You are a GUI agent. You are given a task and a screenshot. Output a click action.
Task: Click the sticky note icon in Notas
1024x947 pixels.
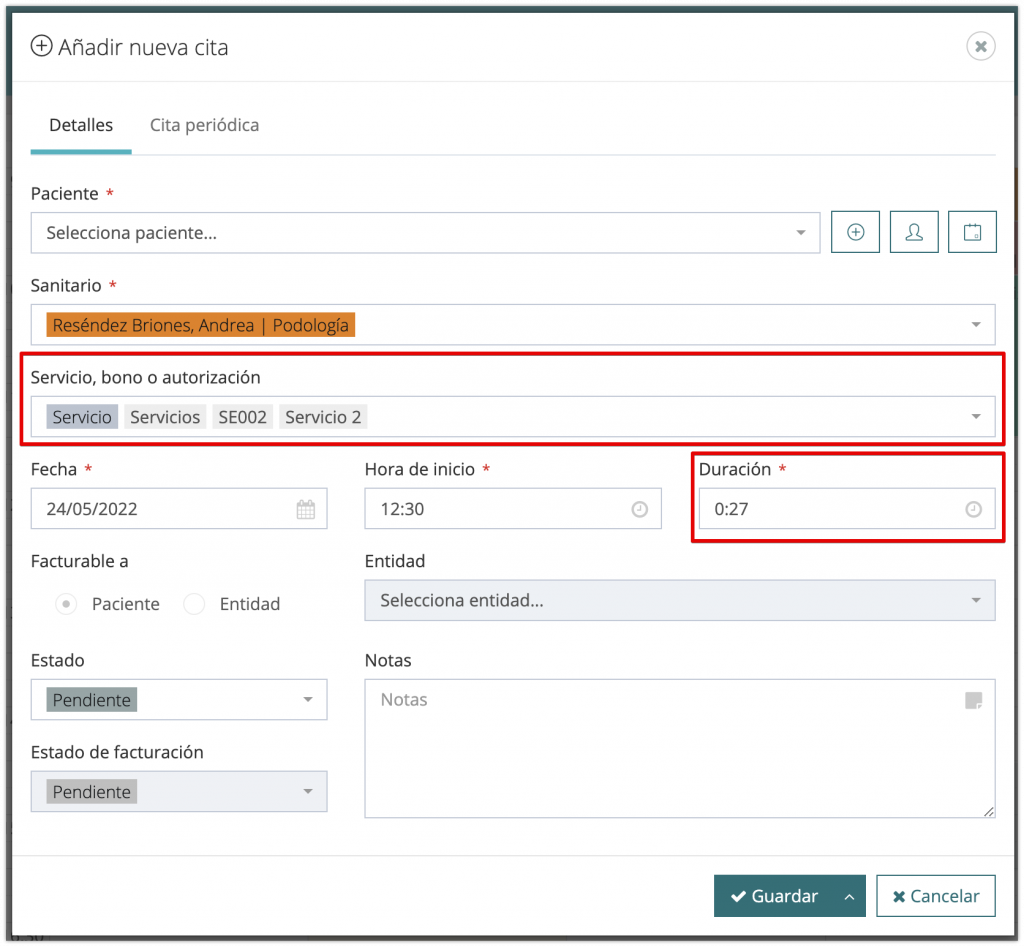click(973, 700)
